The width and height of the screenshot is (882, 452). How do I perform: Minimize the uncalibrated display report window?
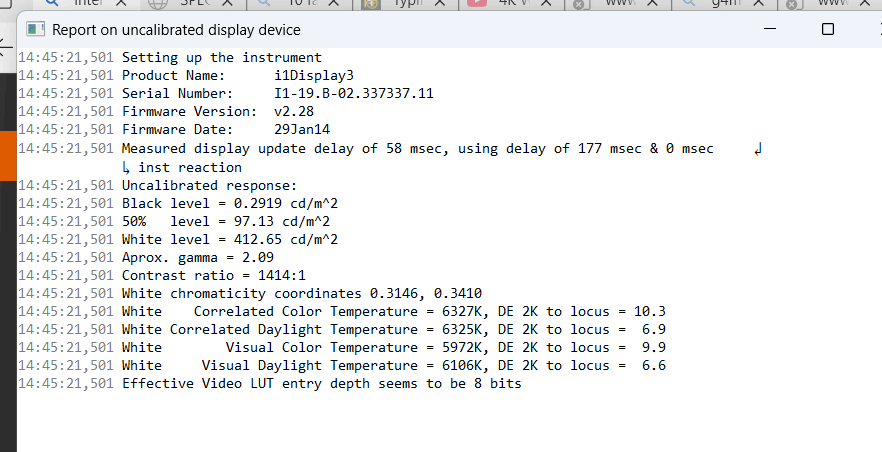coord(770,29)
